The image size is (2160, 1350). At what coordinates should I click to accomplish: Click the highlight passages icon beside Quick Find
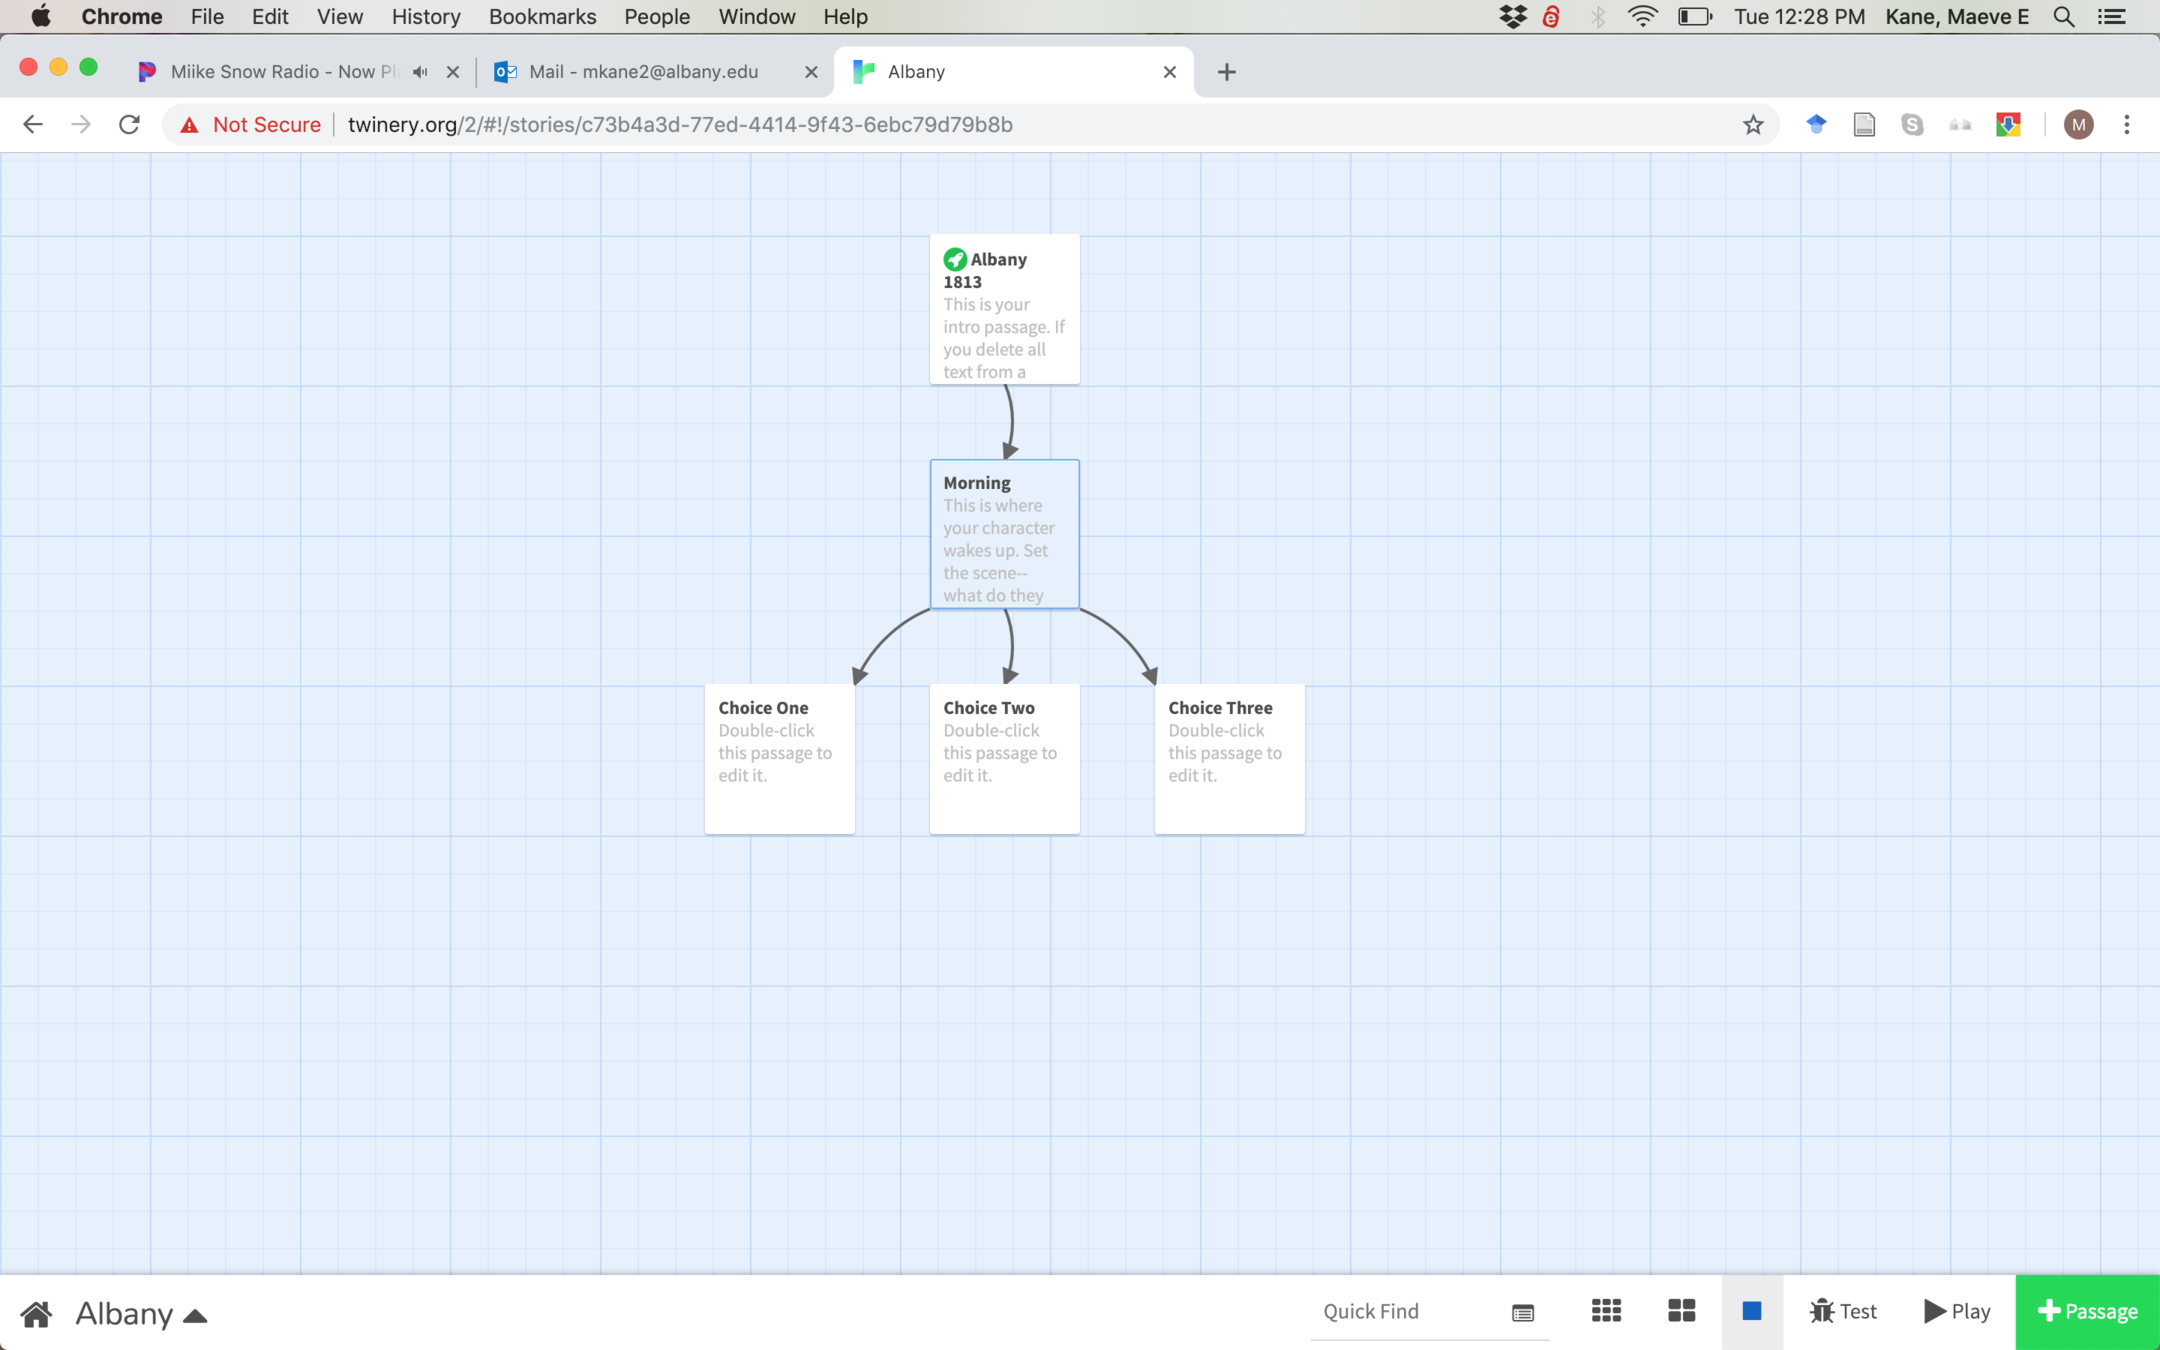(x=1523, y=1312)
